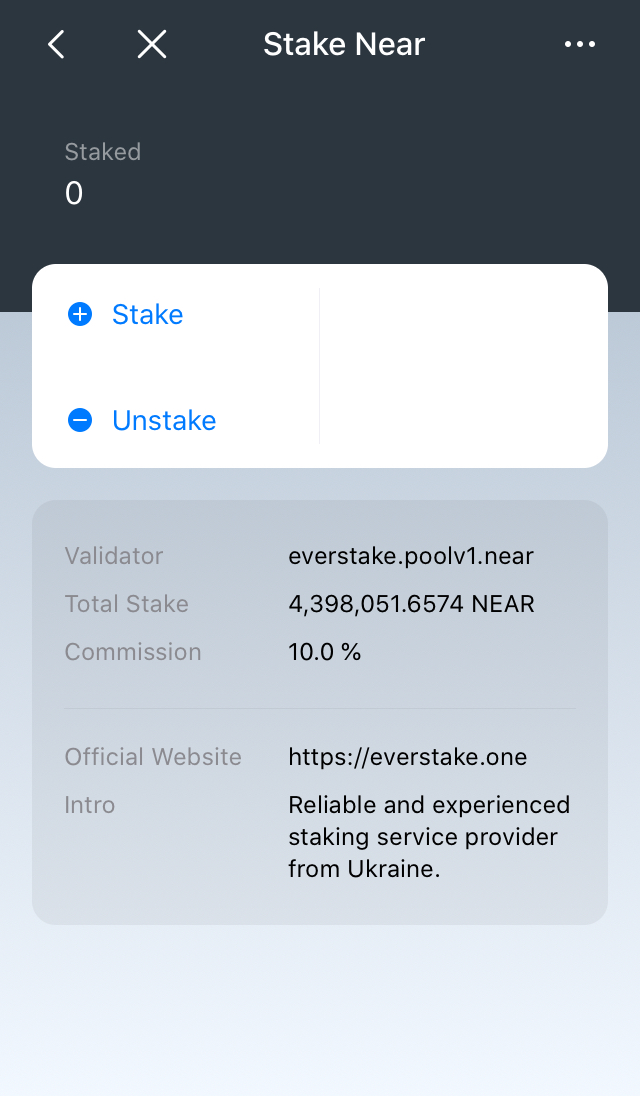Screen dimensions: 640x1096
Task: Select the Total Stake label
Action: pyautogui.click(x=126, y=604)
